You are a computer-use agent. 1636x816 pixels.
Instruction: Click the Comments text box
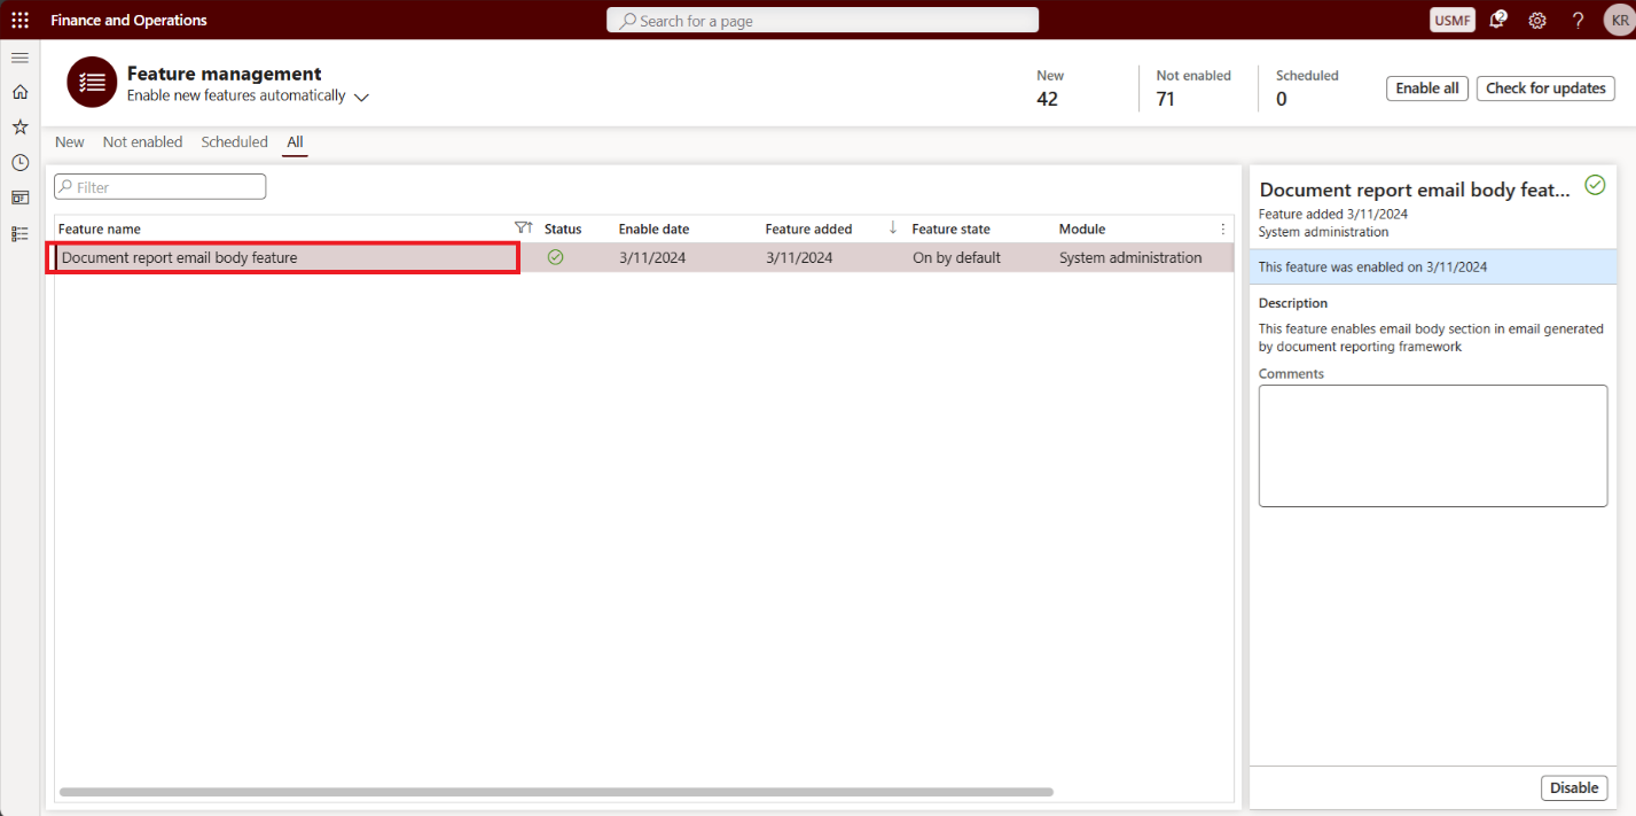(1433, 446)
